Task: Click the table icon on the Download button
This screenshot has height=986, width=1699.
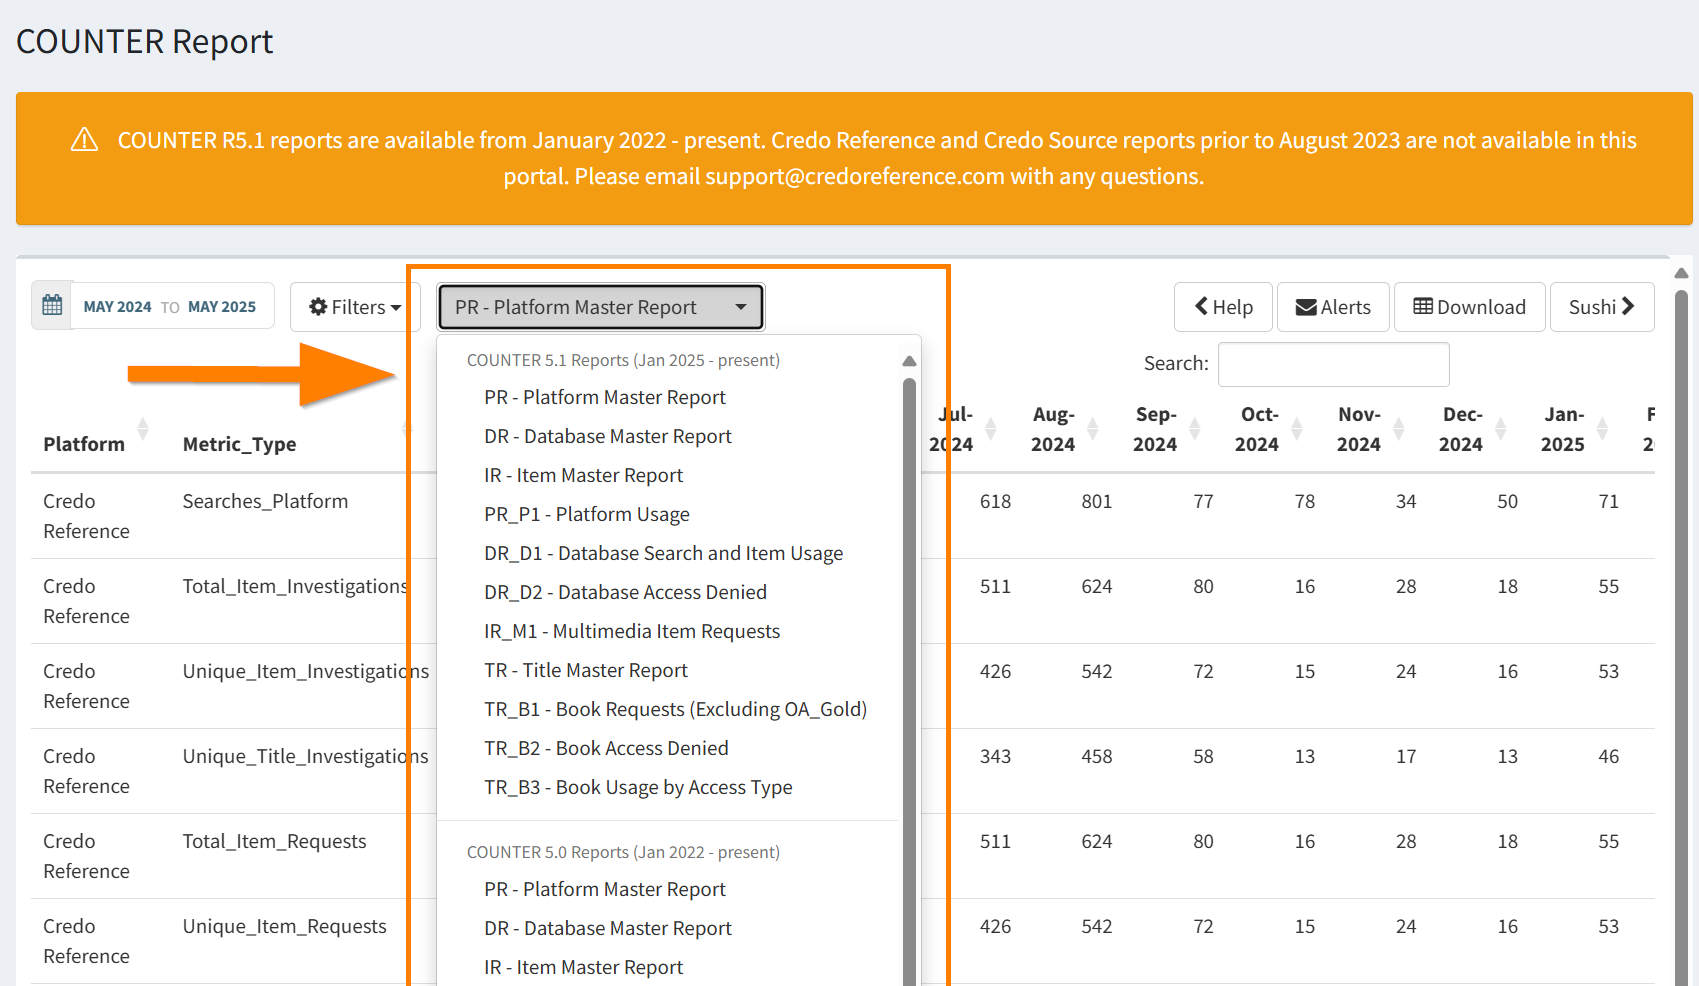Action: 1424,307
